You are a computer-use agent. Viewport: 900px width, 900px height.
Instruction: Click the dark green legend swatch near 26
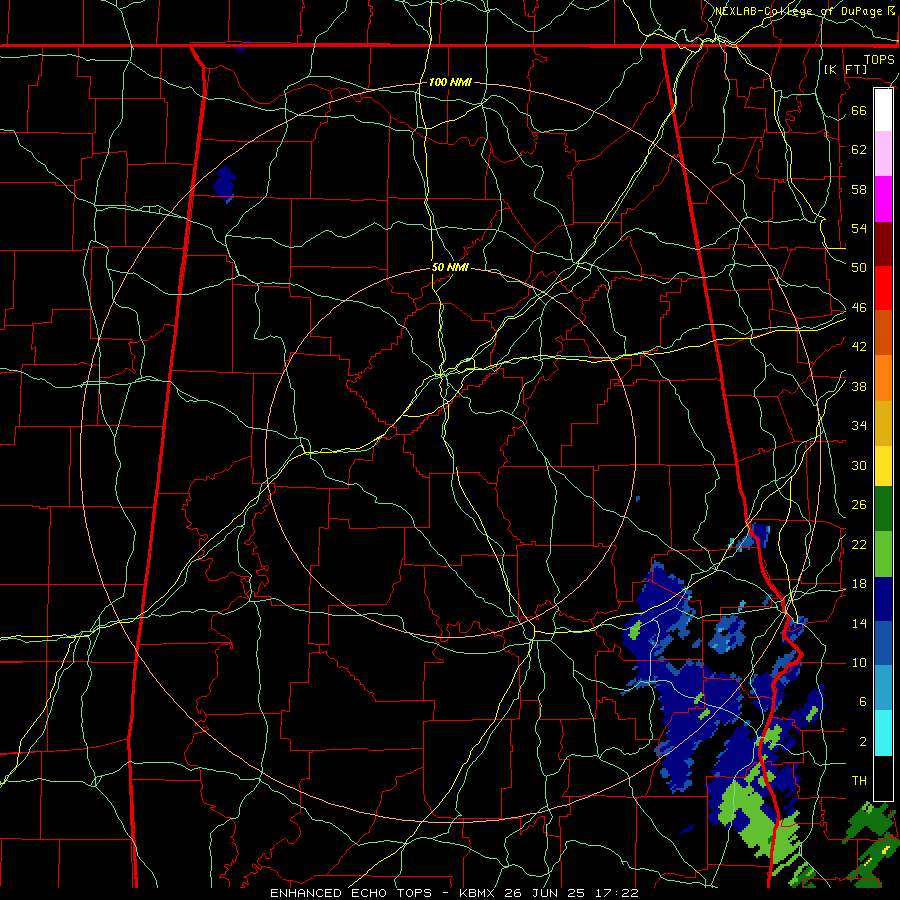[883, 509]
